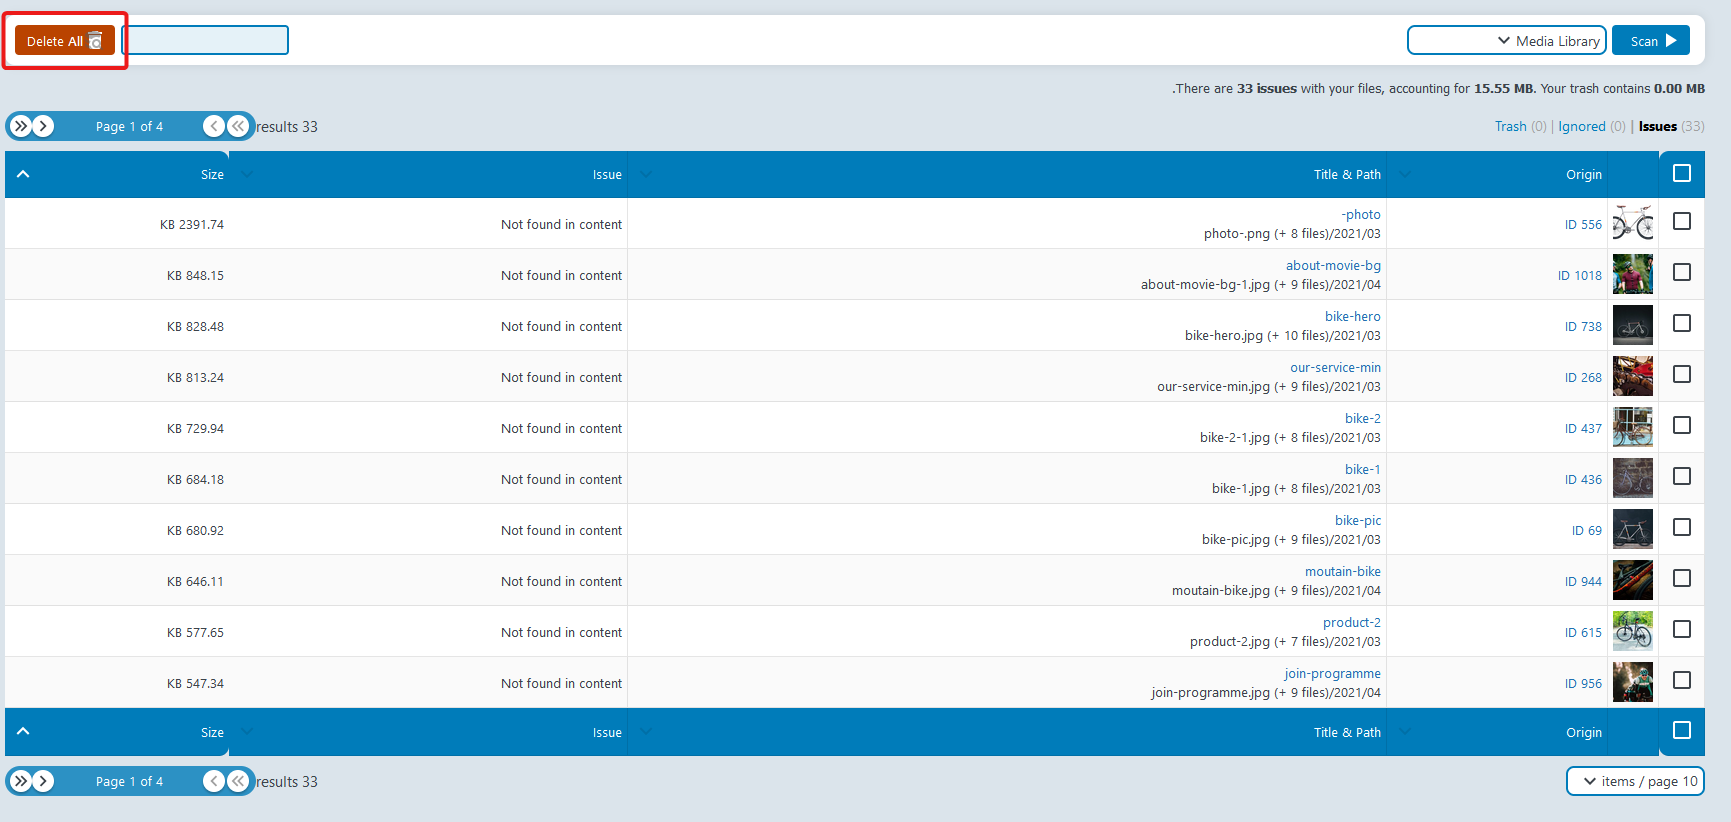The image size is (1731, 822).
Task: Open the bicycle thumbnail for the photo entry
Action: (x=1632, y=223)
